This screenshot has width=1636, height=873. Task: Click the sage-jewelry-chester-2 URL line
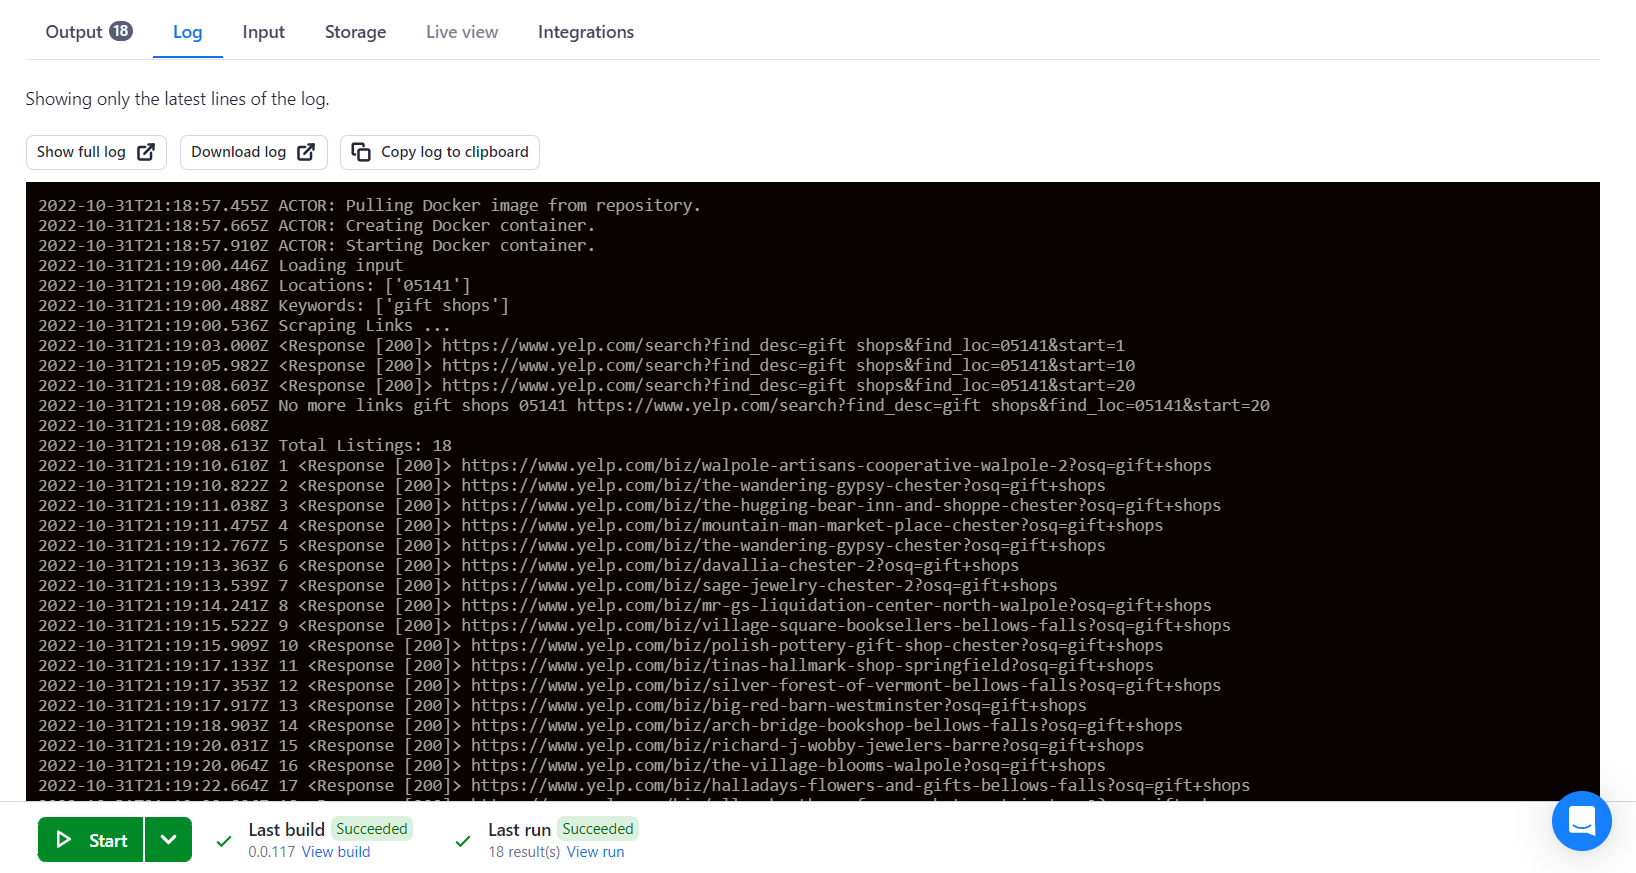[548, 586]
